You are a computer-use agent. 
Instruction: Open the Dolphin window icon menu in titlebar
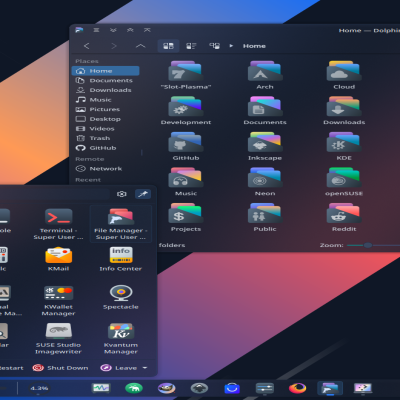(x=79, y=30)
